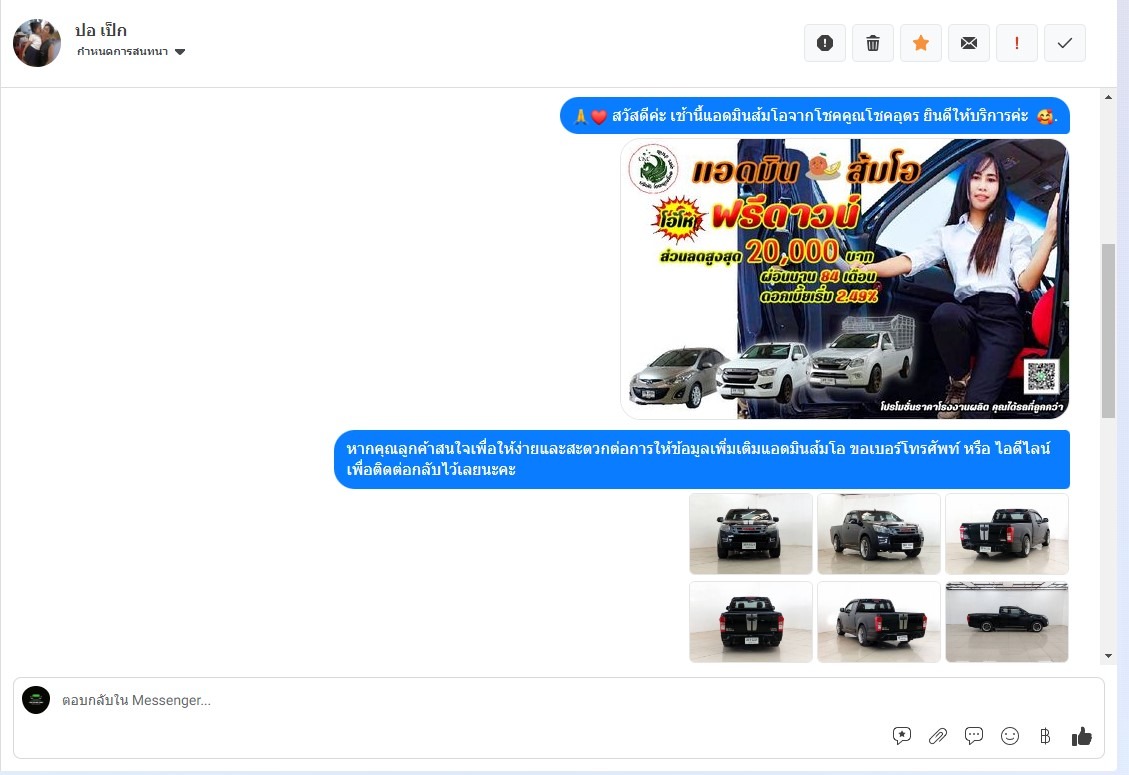Viewport: 1129px width, 775px height.
Task: Open the admin Som-O promotion banner image
Action: pos(844,279)
